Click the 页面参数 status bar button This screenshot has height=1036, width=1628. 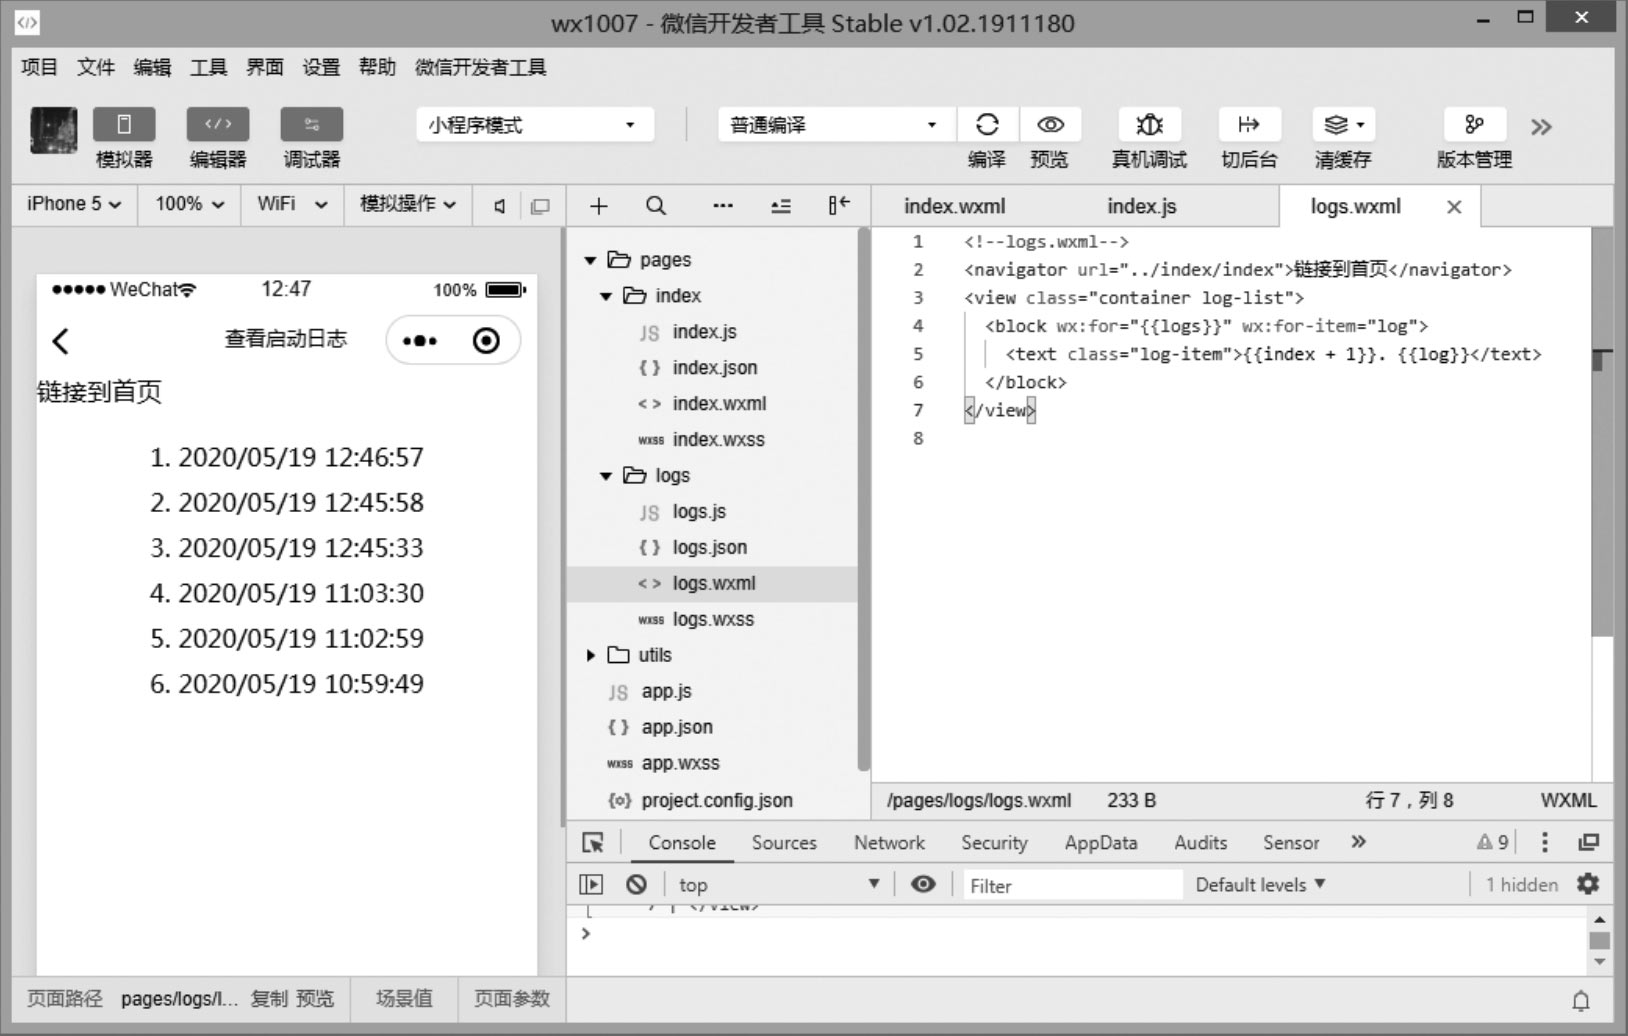point(512,999)
